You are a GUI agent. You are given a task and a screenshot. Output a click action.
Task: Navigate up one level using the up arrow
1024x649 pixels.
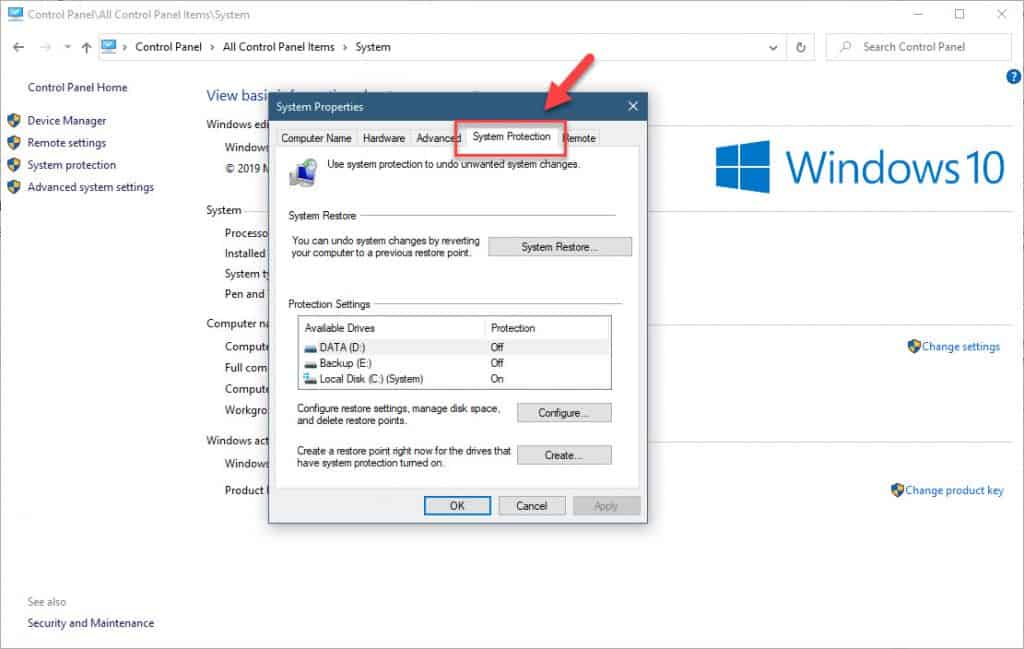(86, 47)
